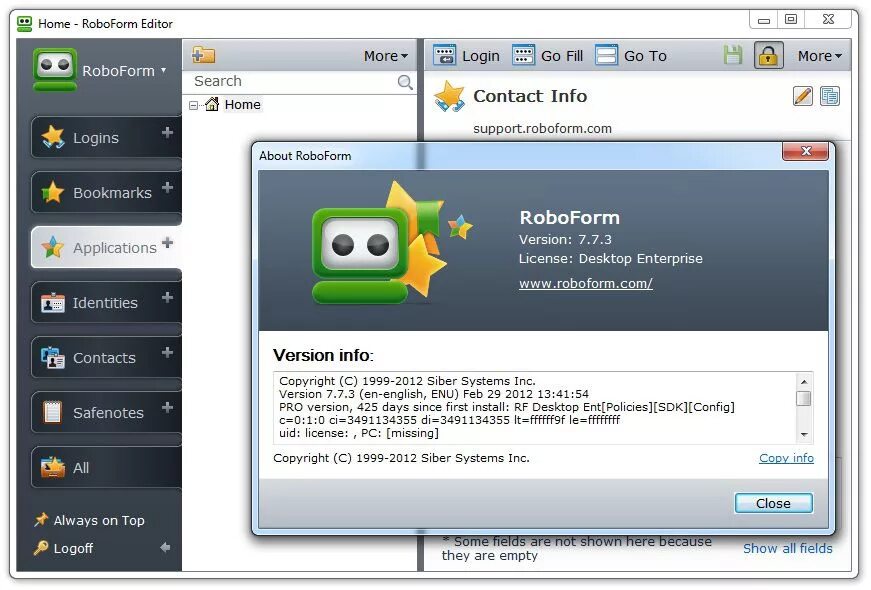Collapse sidebar using arrow beside Logoff
871x590 pixels.
165,547
